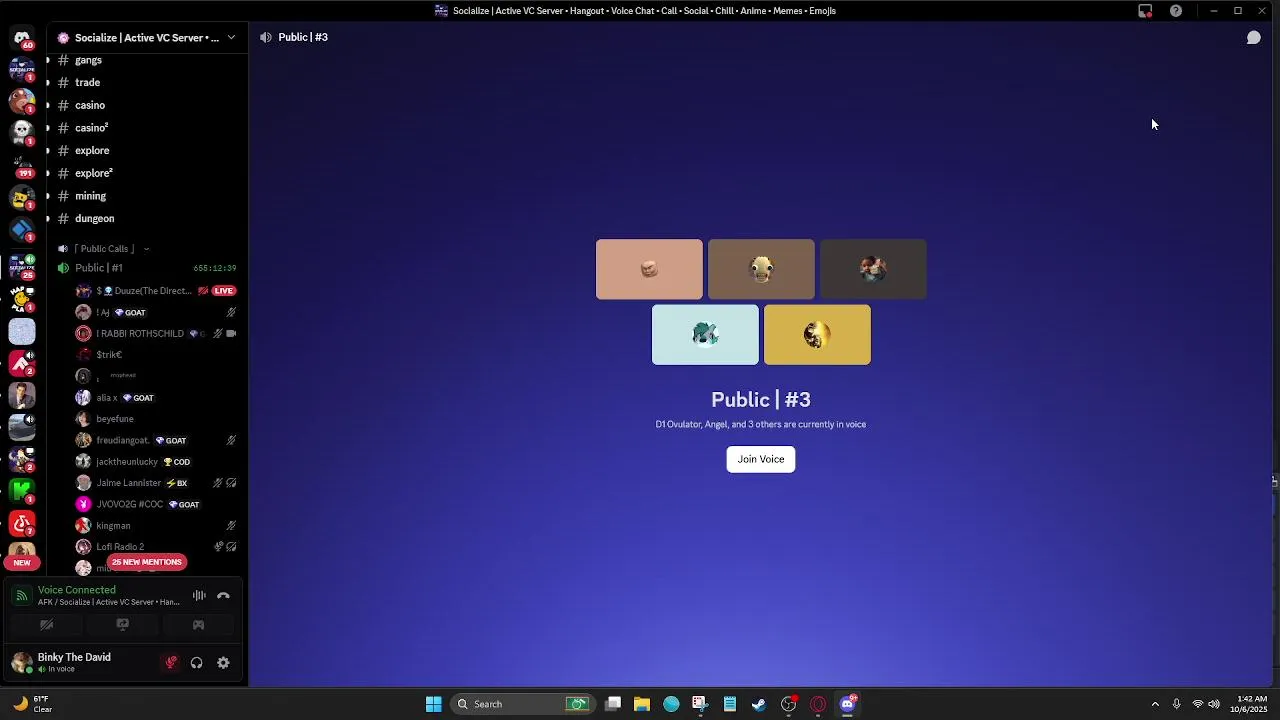1280x720 pixels.
Task: Click the speaker icon beside Public | #3 header
Action: tap(265, 37)
